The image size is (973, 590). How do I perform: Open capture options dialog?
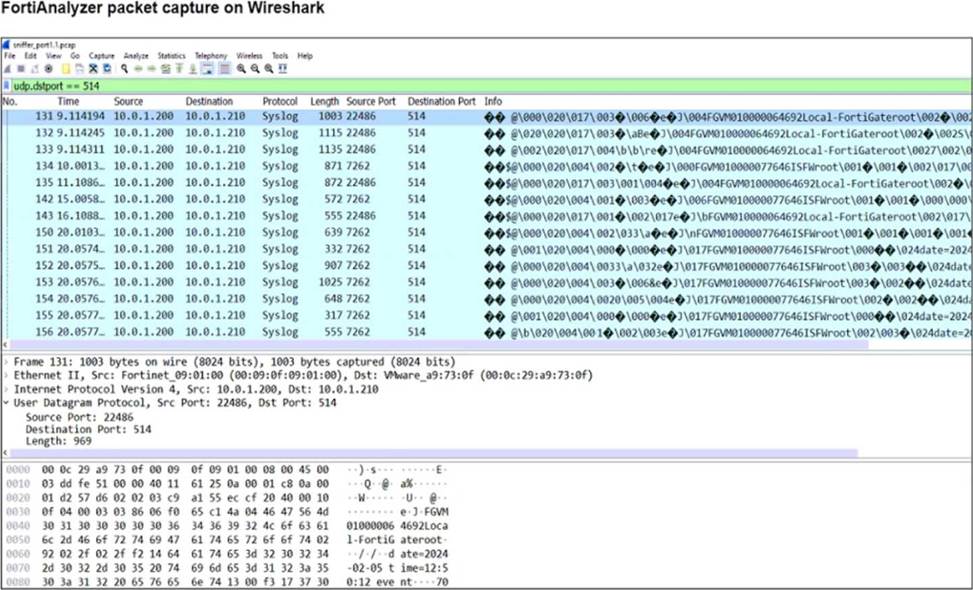coord(48,69)
